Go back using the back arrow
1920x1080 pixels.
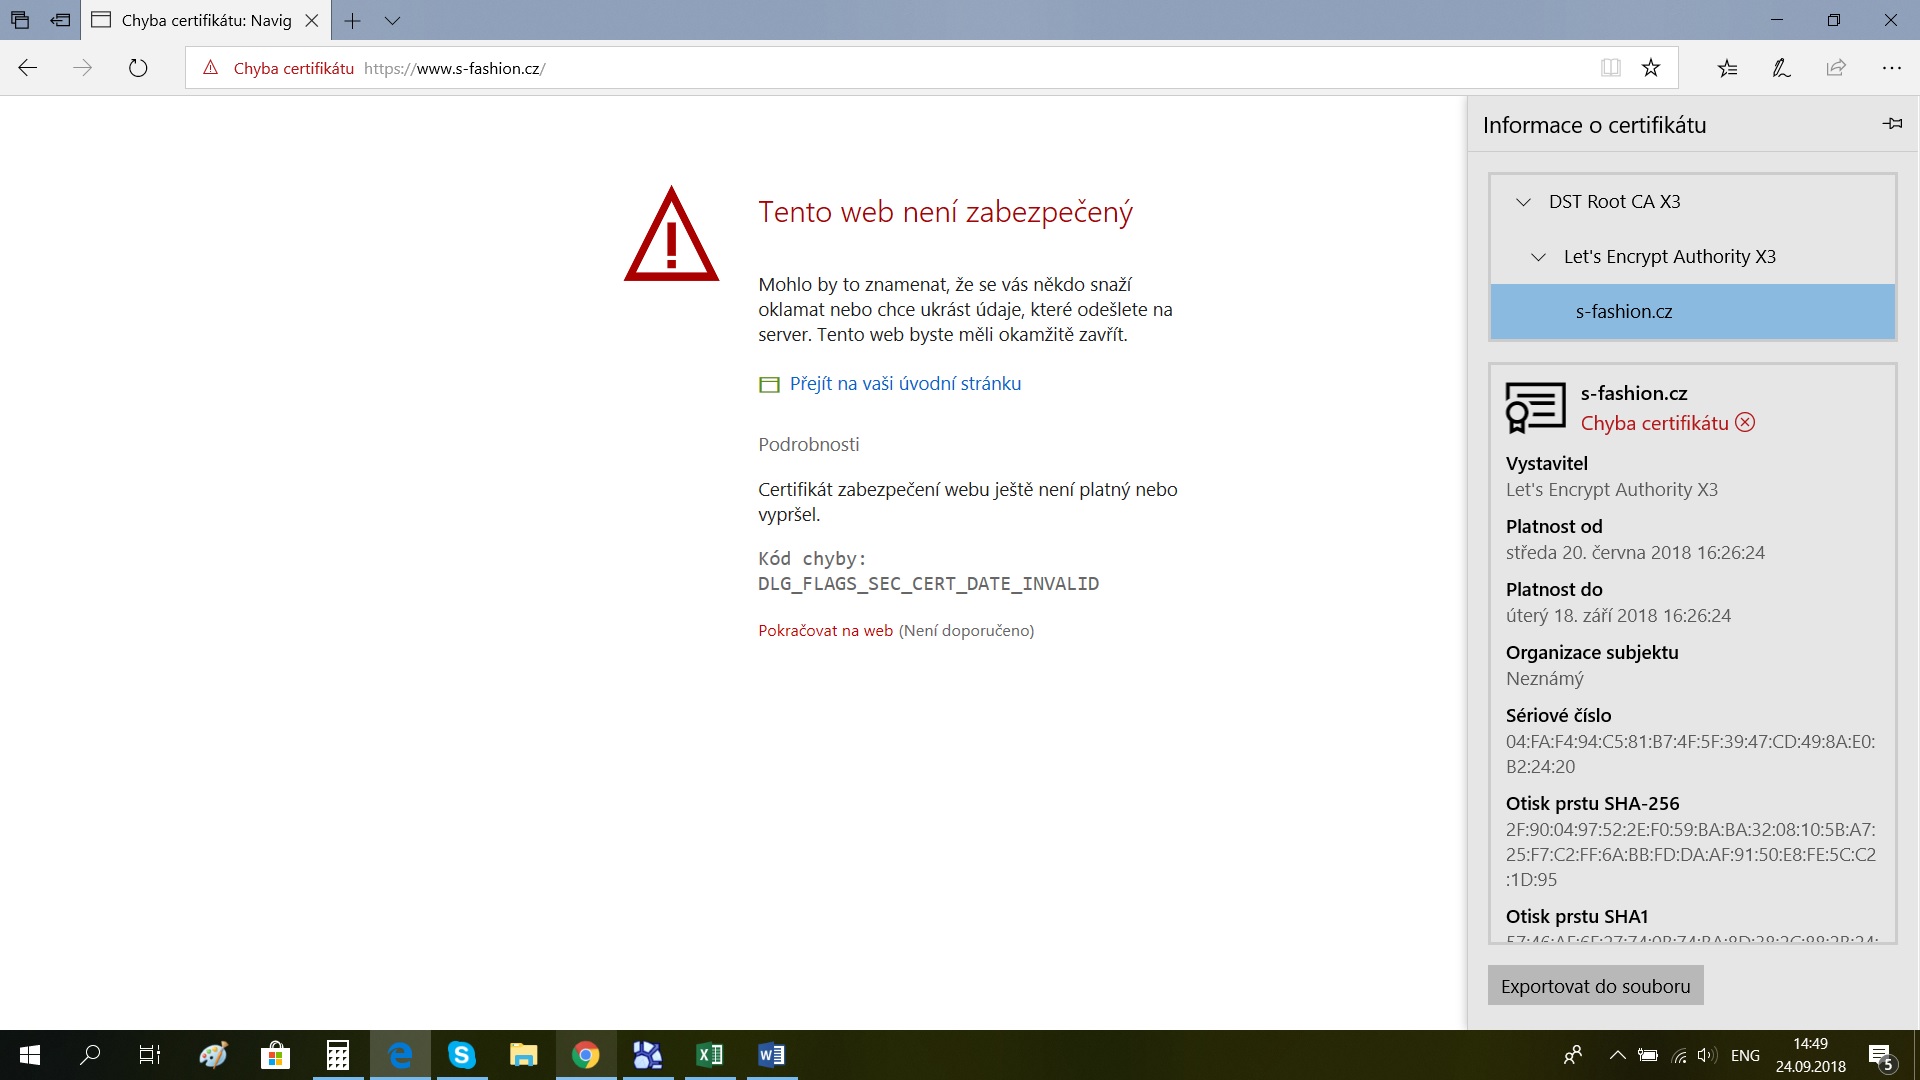[x=28, y=68]
